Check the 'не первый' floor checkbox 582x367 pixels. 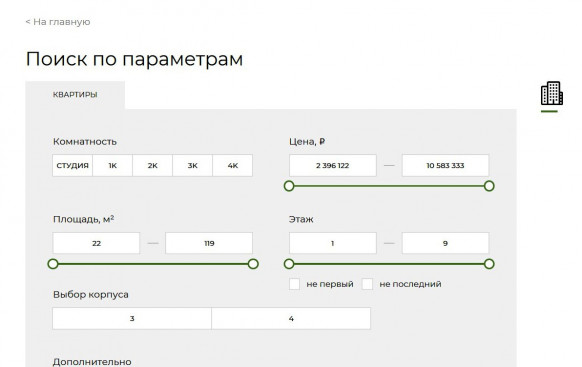(x=294, y=284)
